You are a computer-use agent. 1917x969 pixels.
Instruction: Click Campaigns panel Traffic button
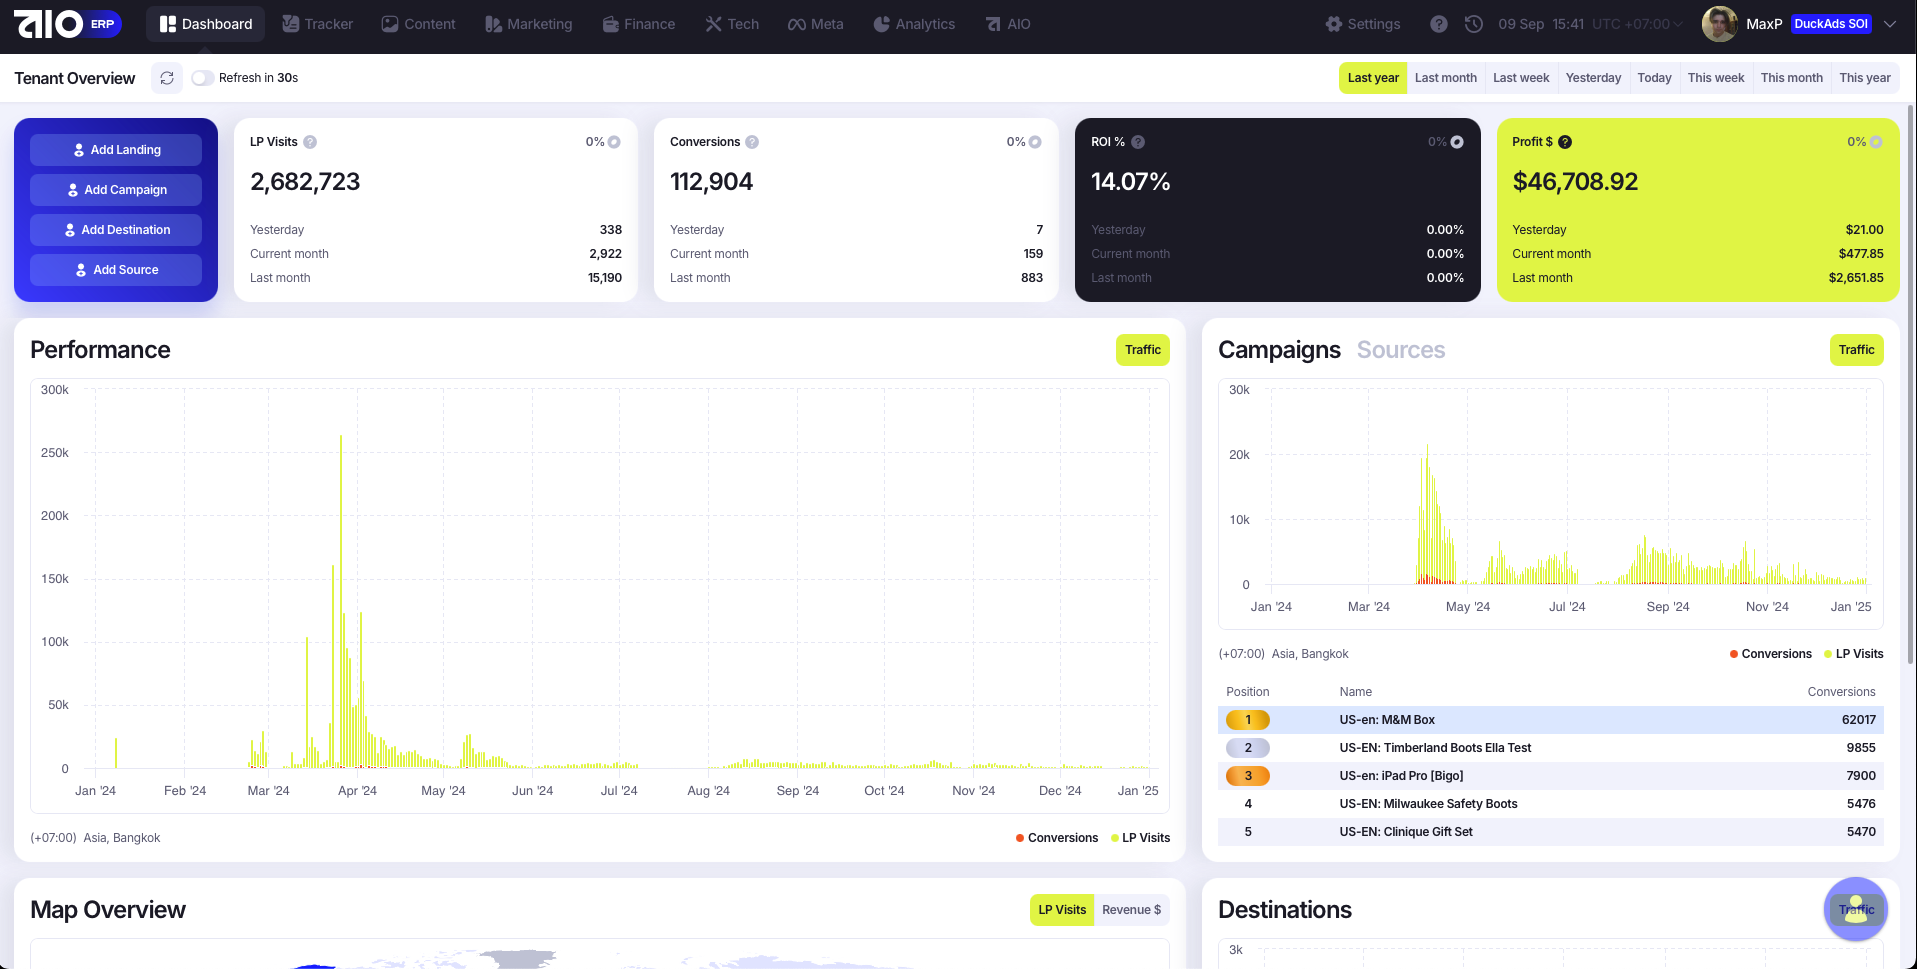coord(1857,350)
